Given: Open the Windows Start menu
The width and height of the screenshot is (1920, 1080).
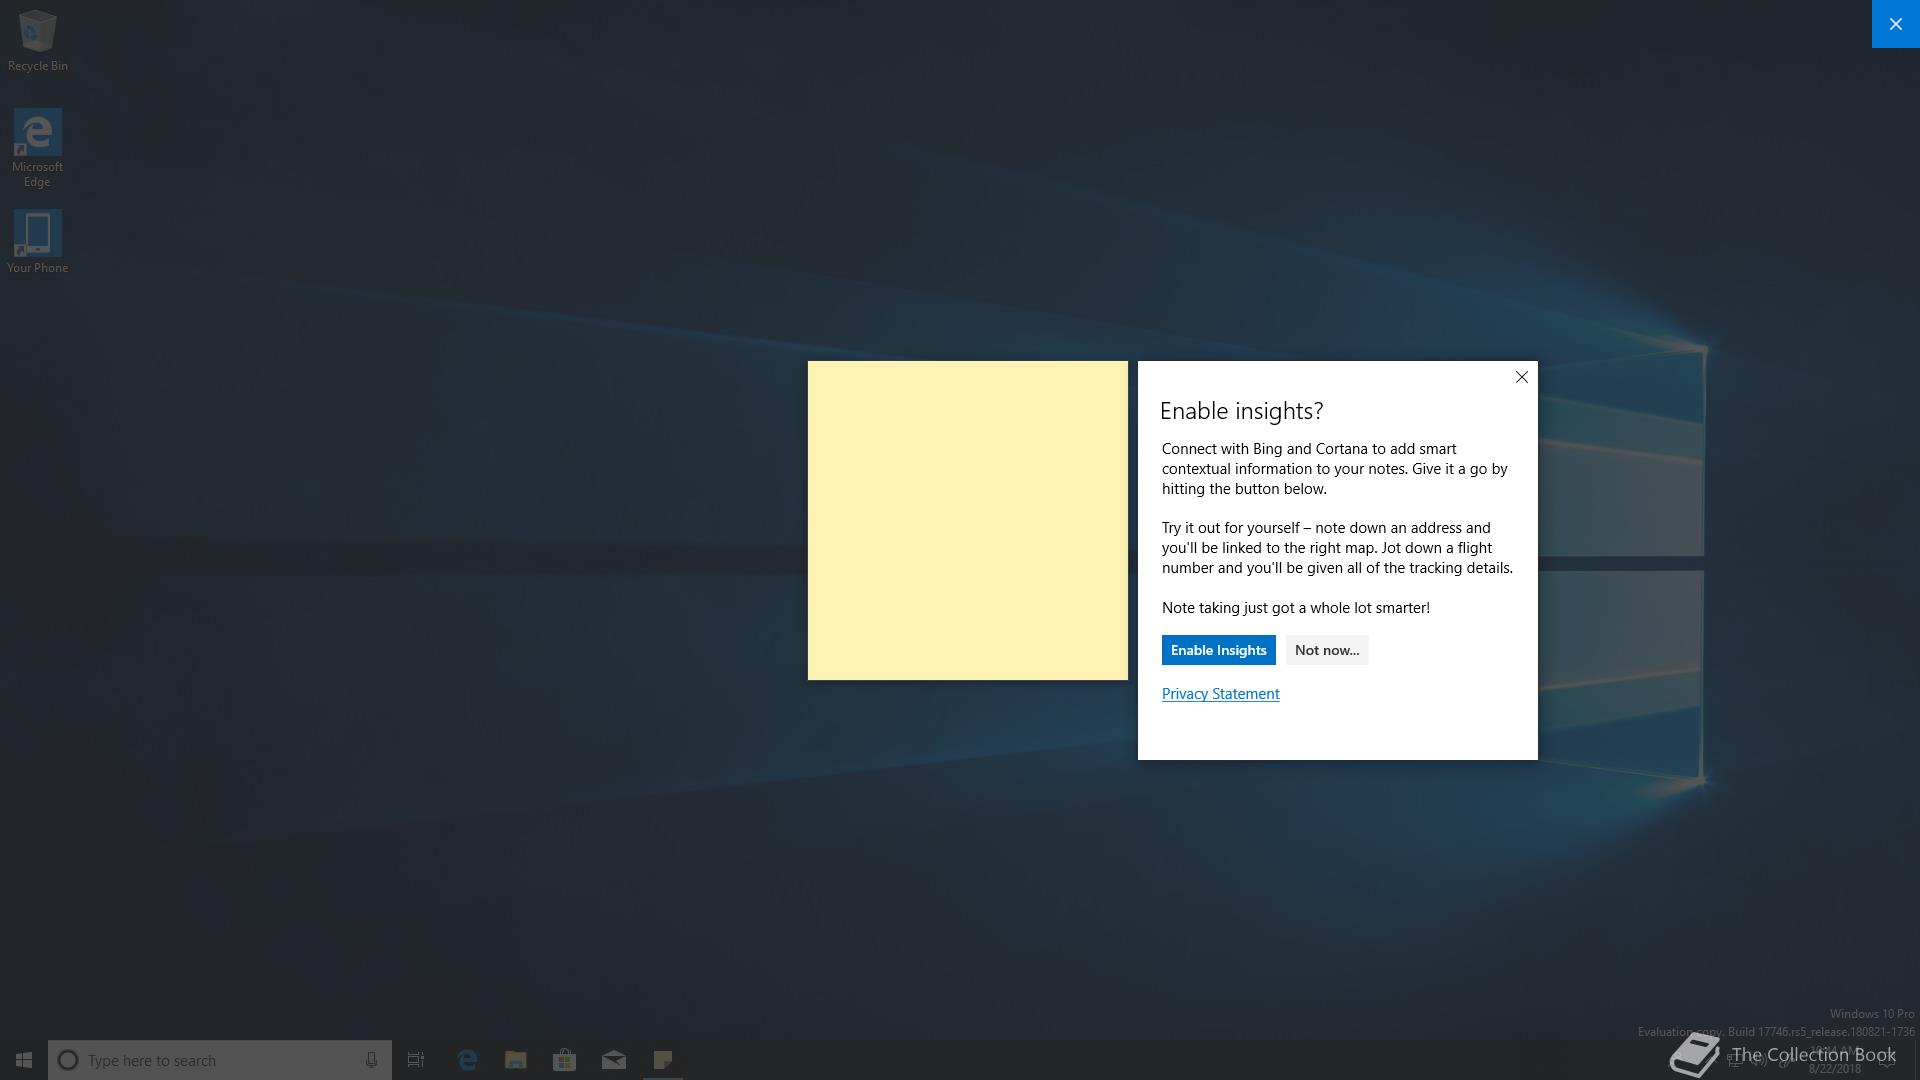Looking at the screenshot, I should pyautogui.click(x=24, y=1060).
